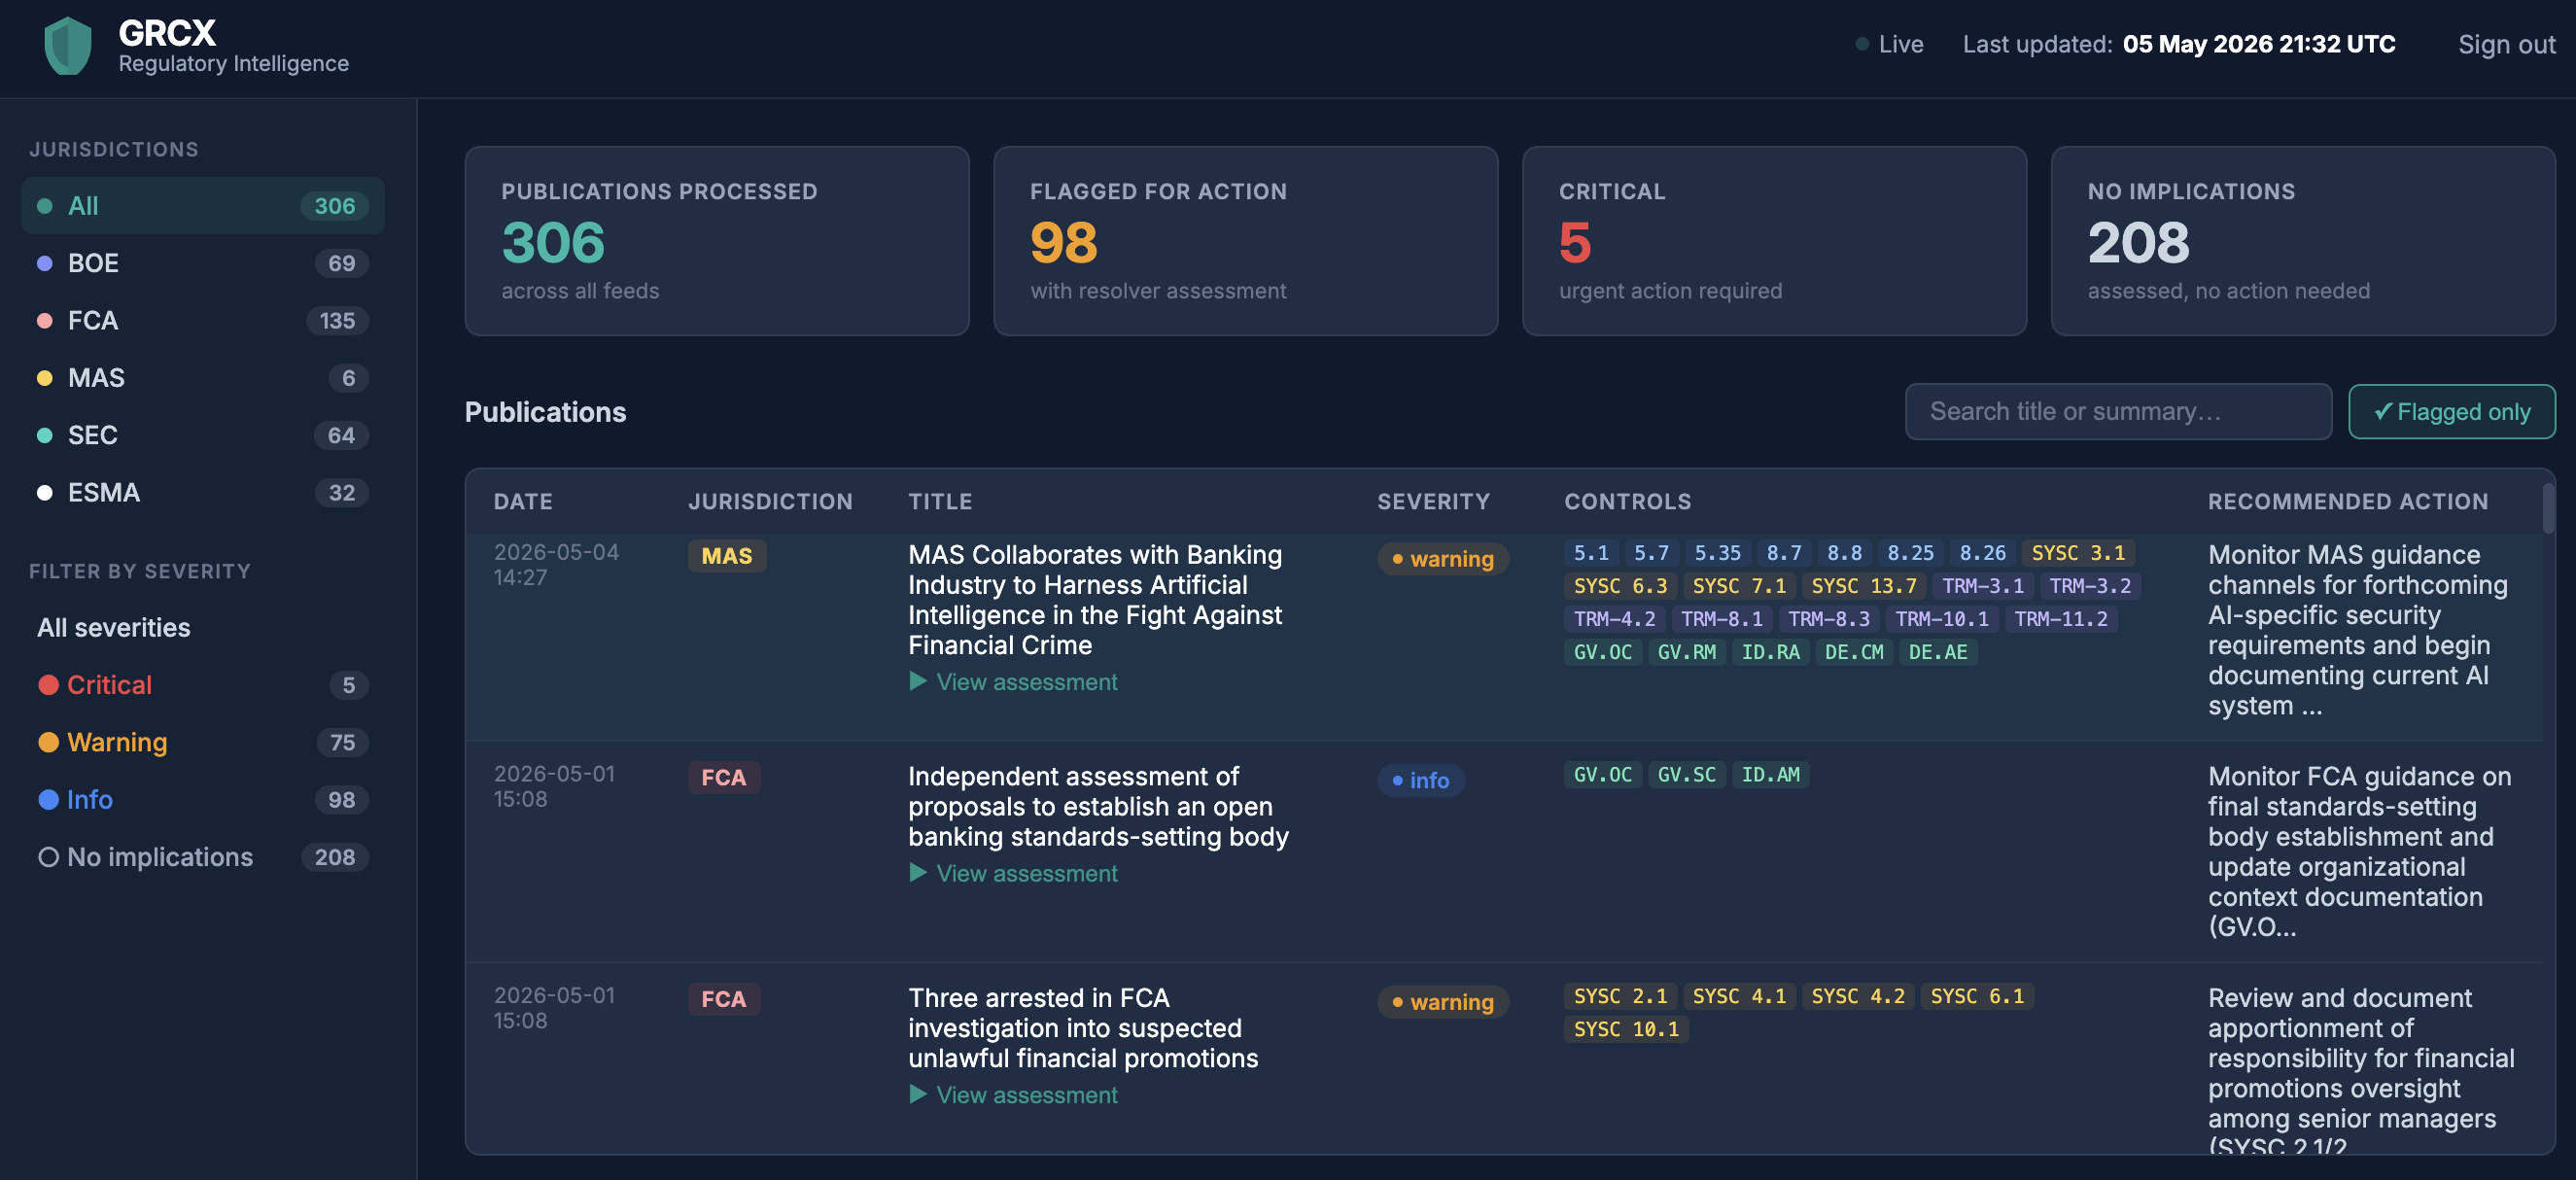
Task: Focus the Search title or summary field
Action: click(x=2118, y=412)
